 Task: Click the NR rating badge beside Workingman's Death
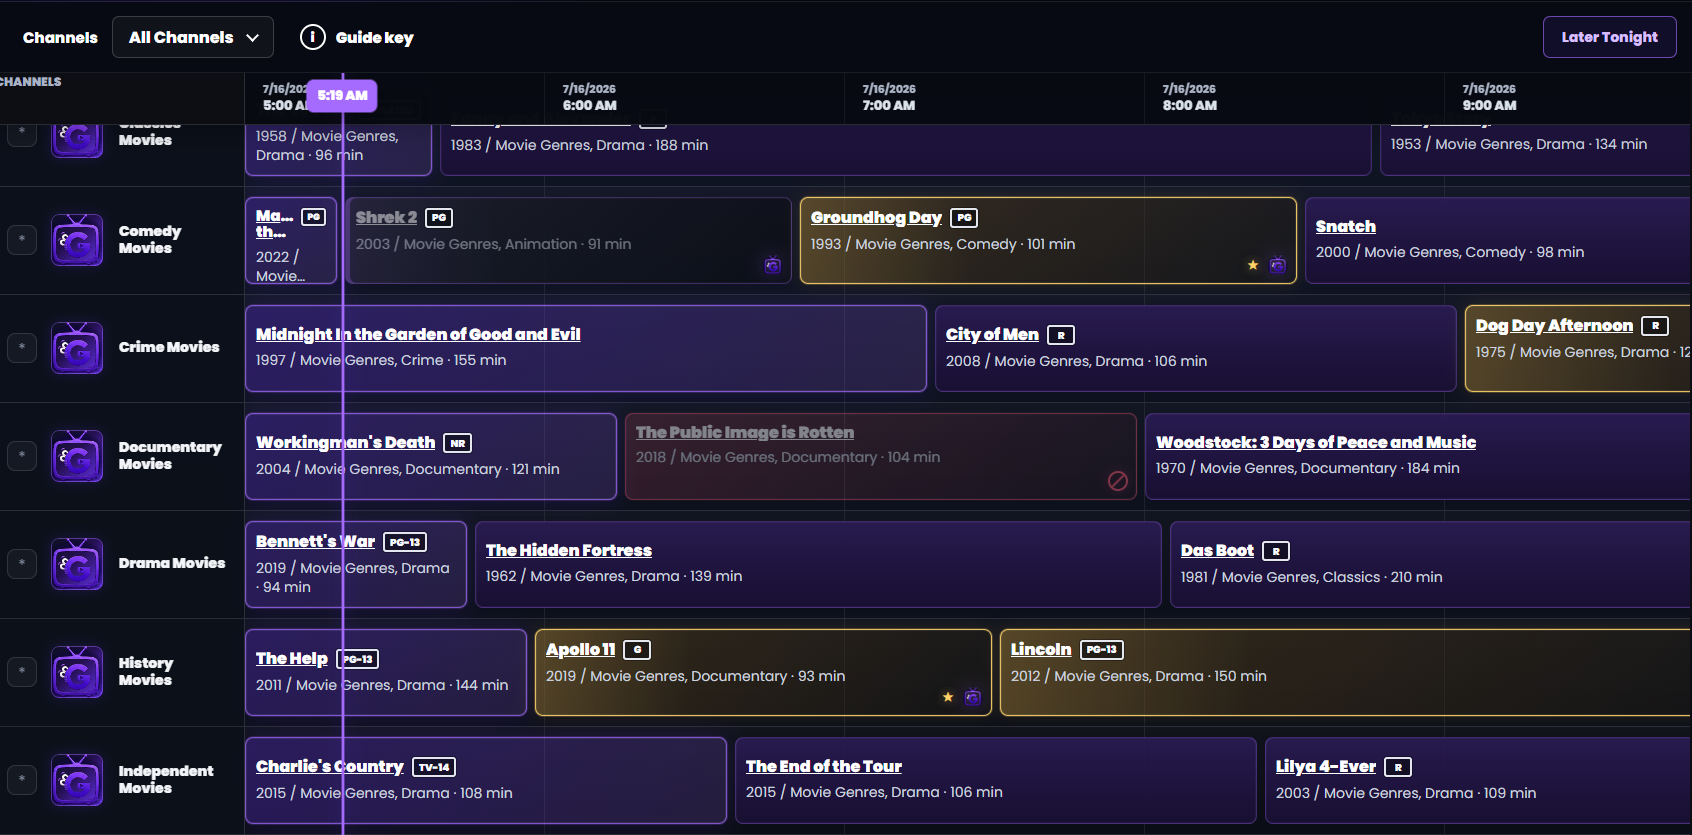pos(458,443)
